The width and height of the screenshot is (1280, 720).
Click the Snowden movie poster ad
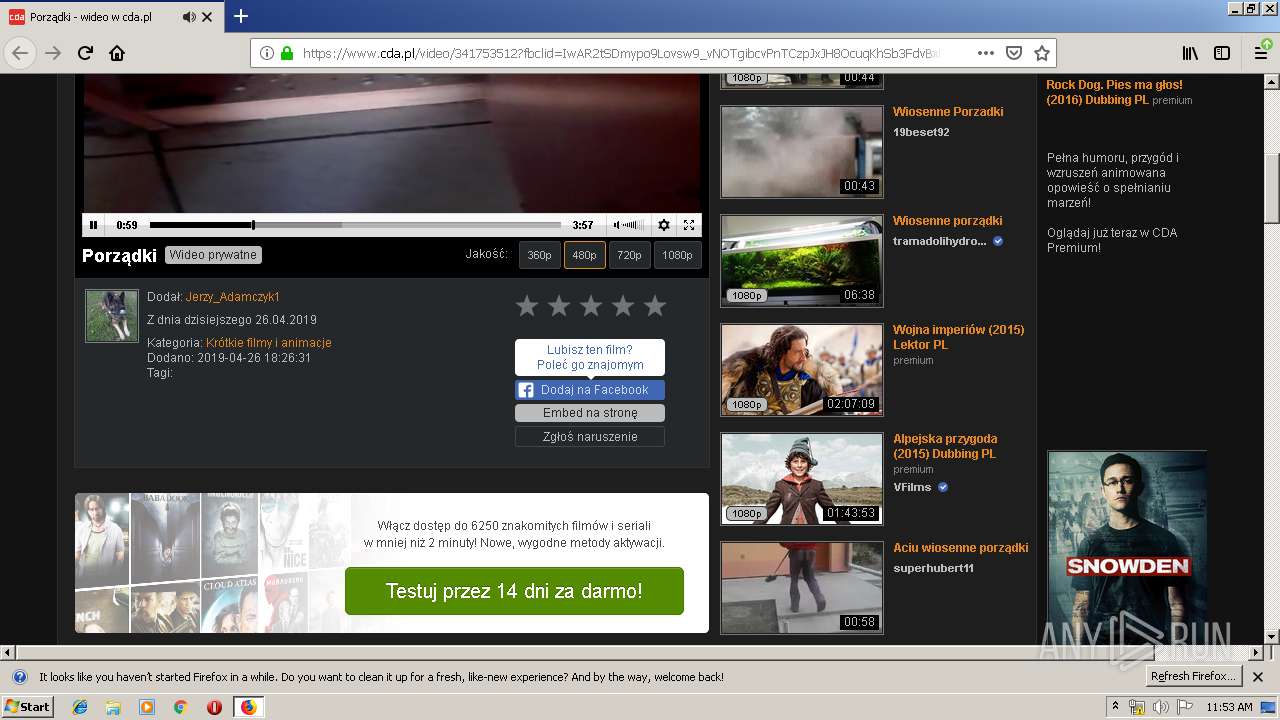(x=1127, y=546)
